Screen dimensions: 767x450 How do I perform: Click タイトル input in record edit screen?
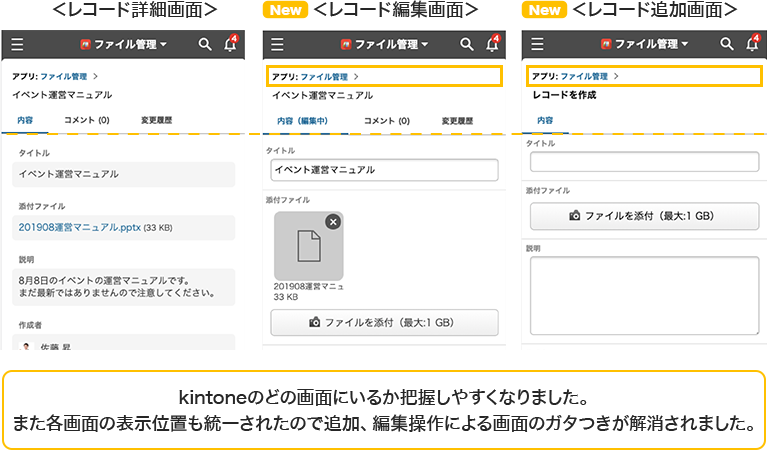point(384,170)
